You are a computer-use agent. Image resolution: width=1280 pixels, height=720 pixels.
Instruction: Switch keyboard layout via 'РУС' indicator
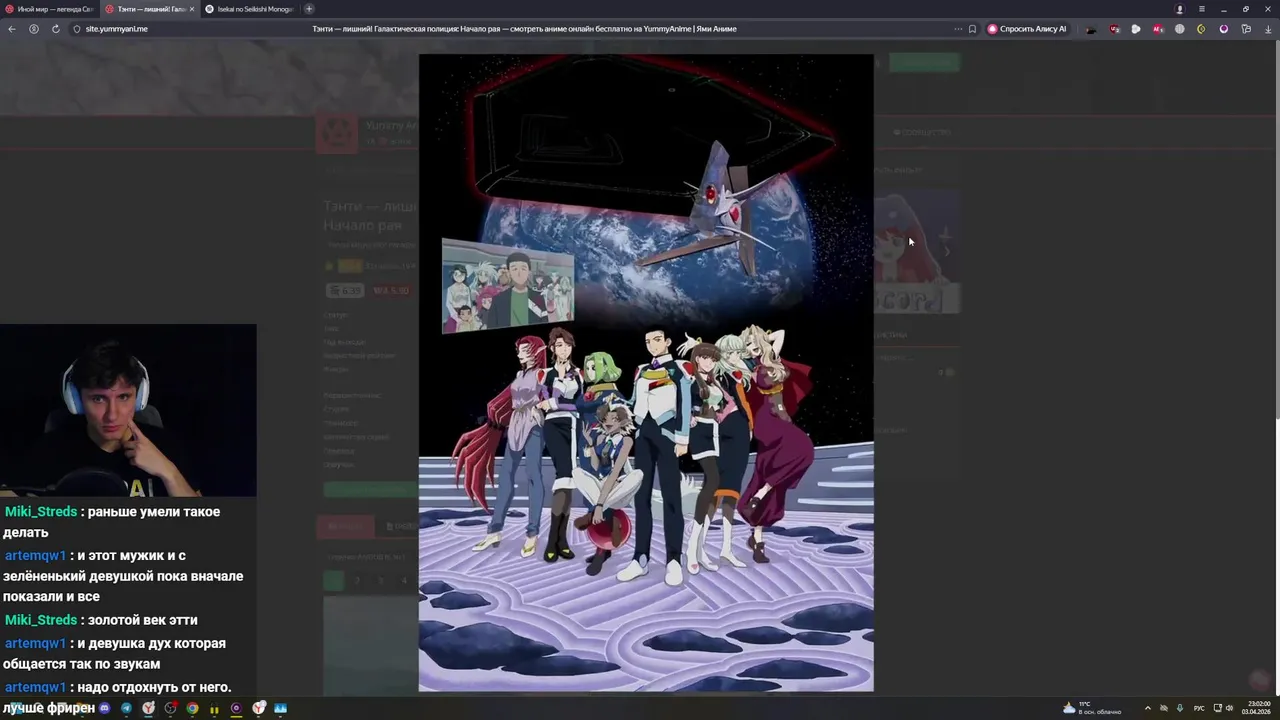click(x=1199, y=708)
